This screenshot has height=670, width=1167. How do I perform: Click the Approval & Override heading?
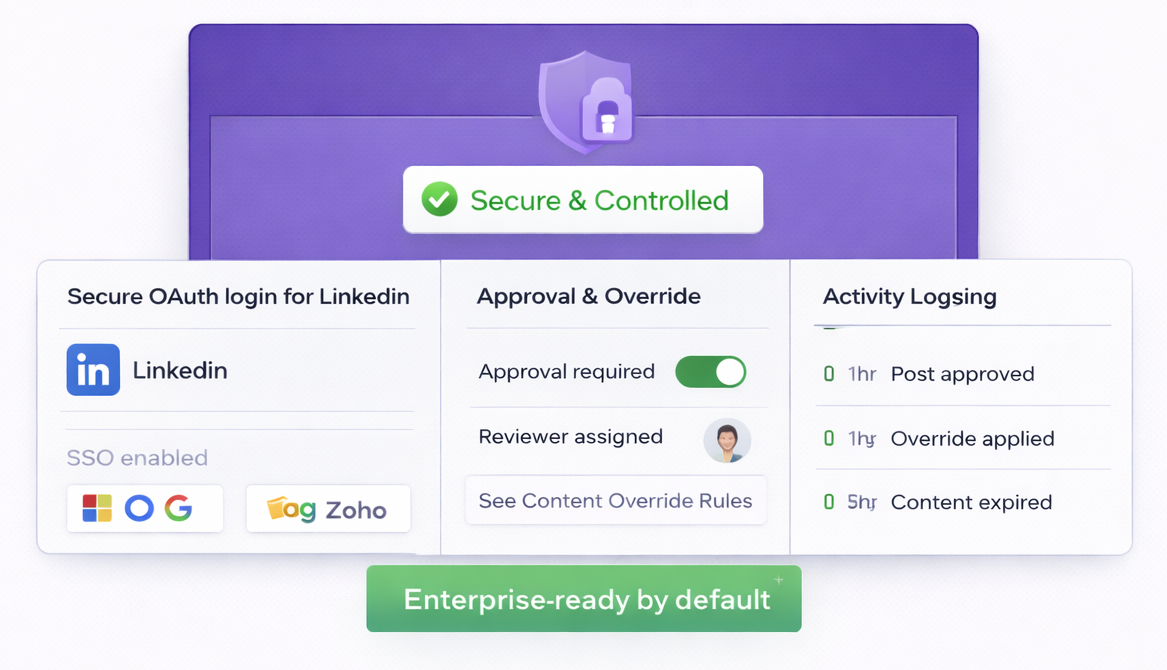click(x=588, y=296)
